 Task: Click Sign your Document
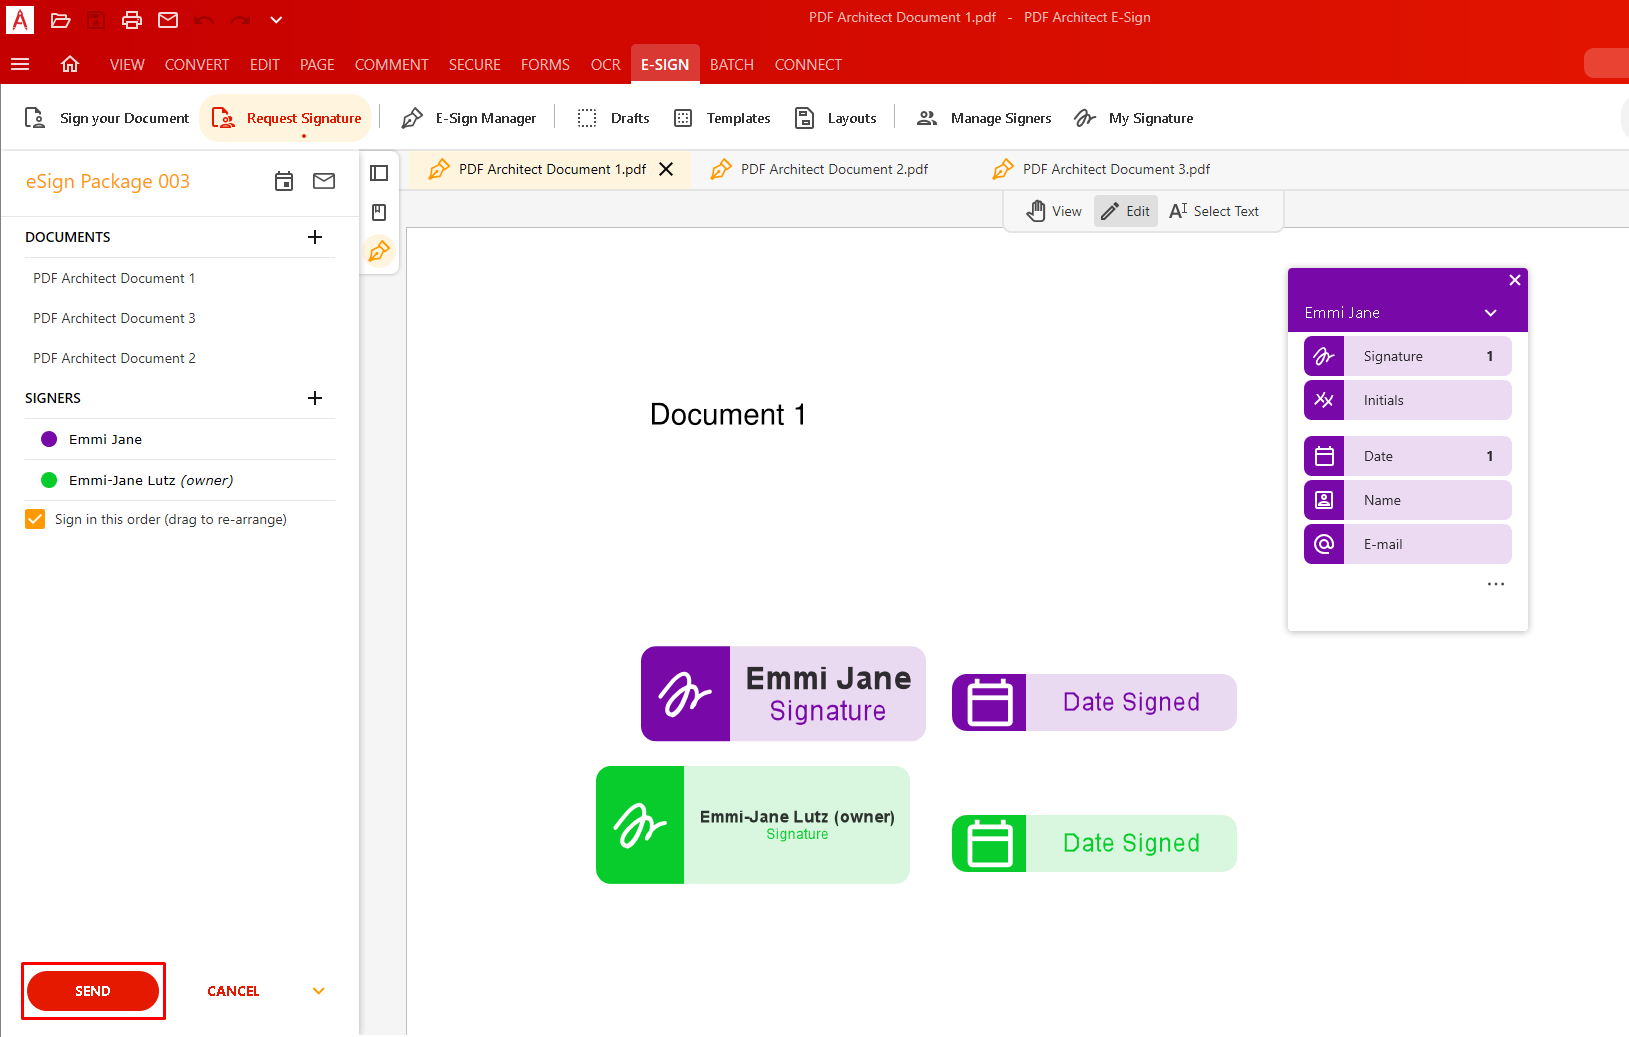(x=106, y=118)
